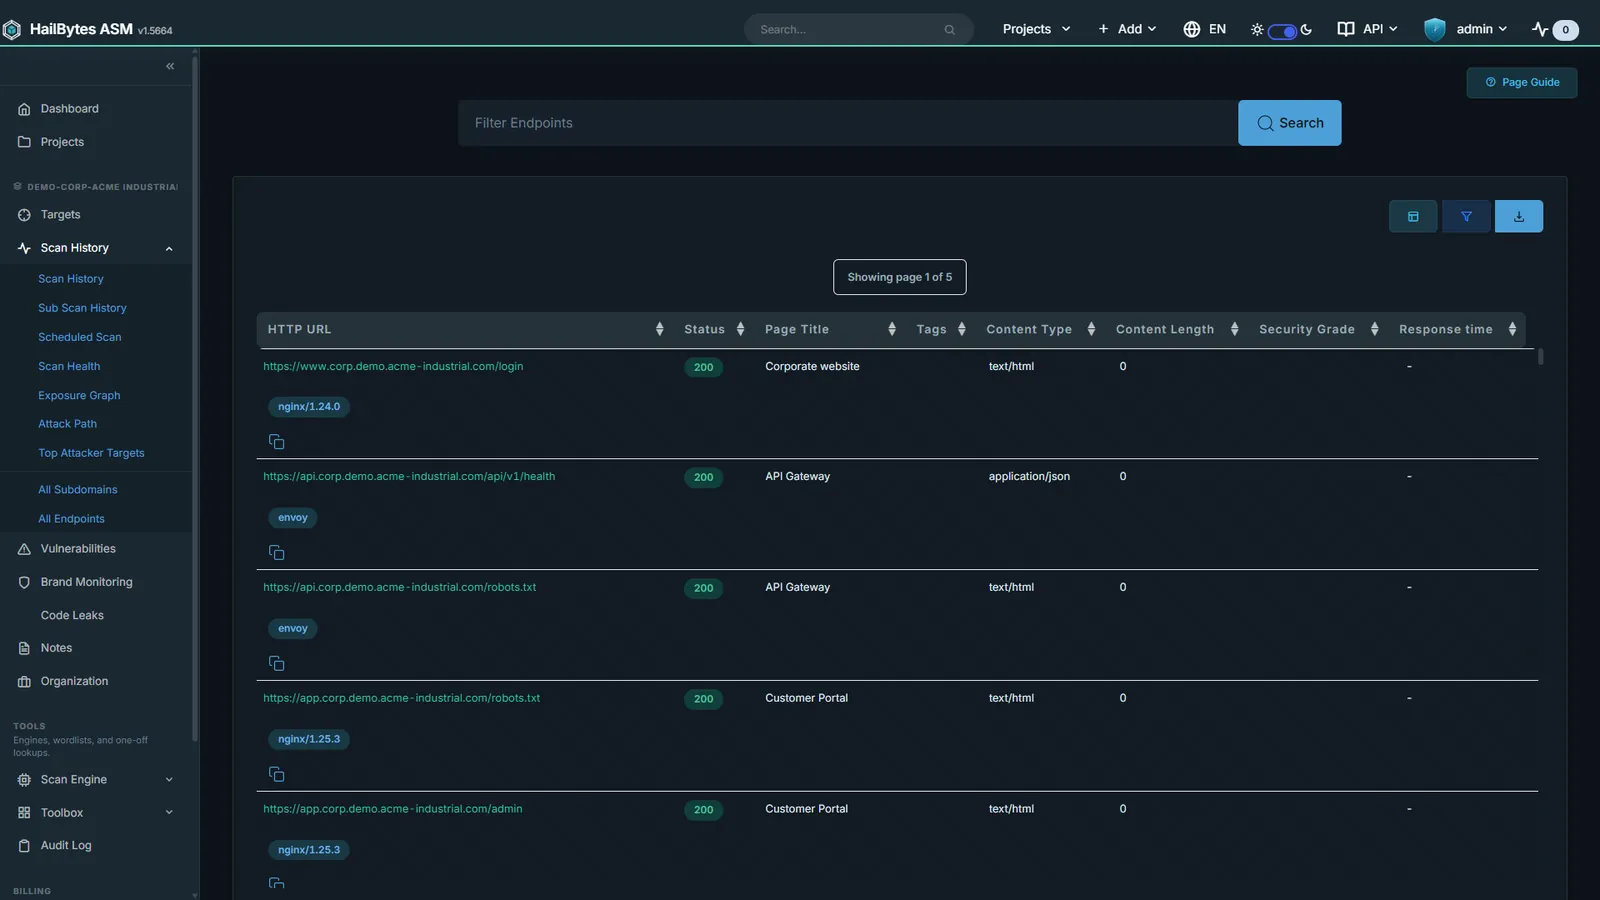Image resolution: width=1600 pixels, height=900 pixels.
Task: Click the Brand Monitoring shield icon
Action: coord(24,582)
